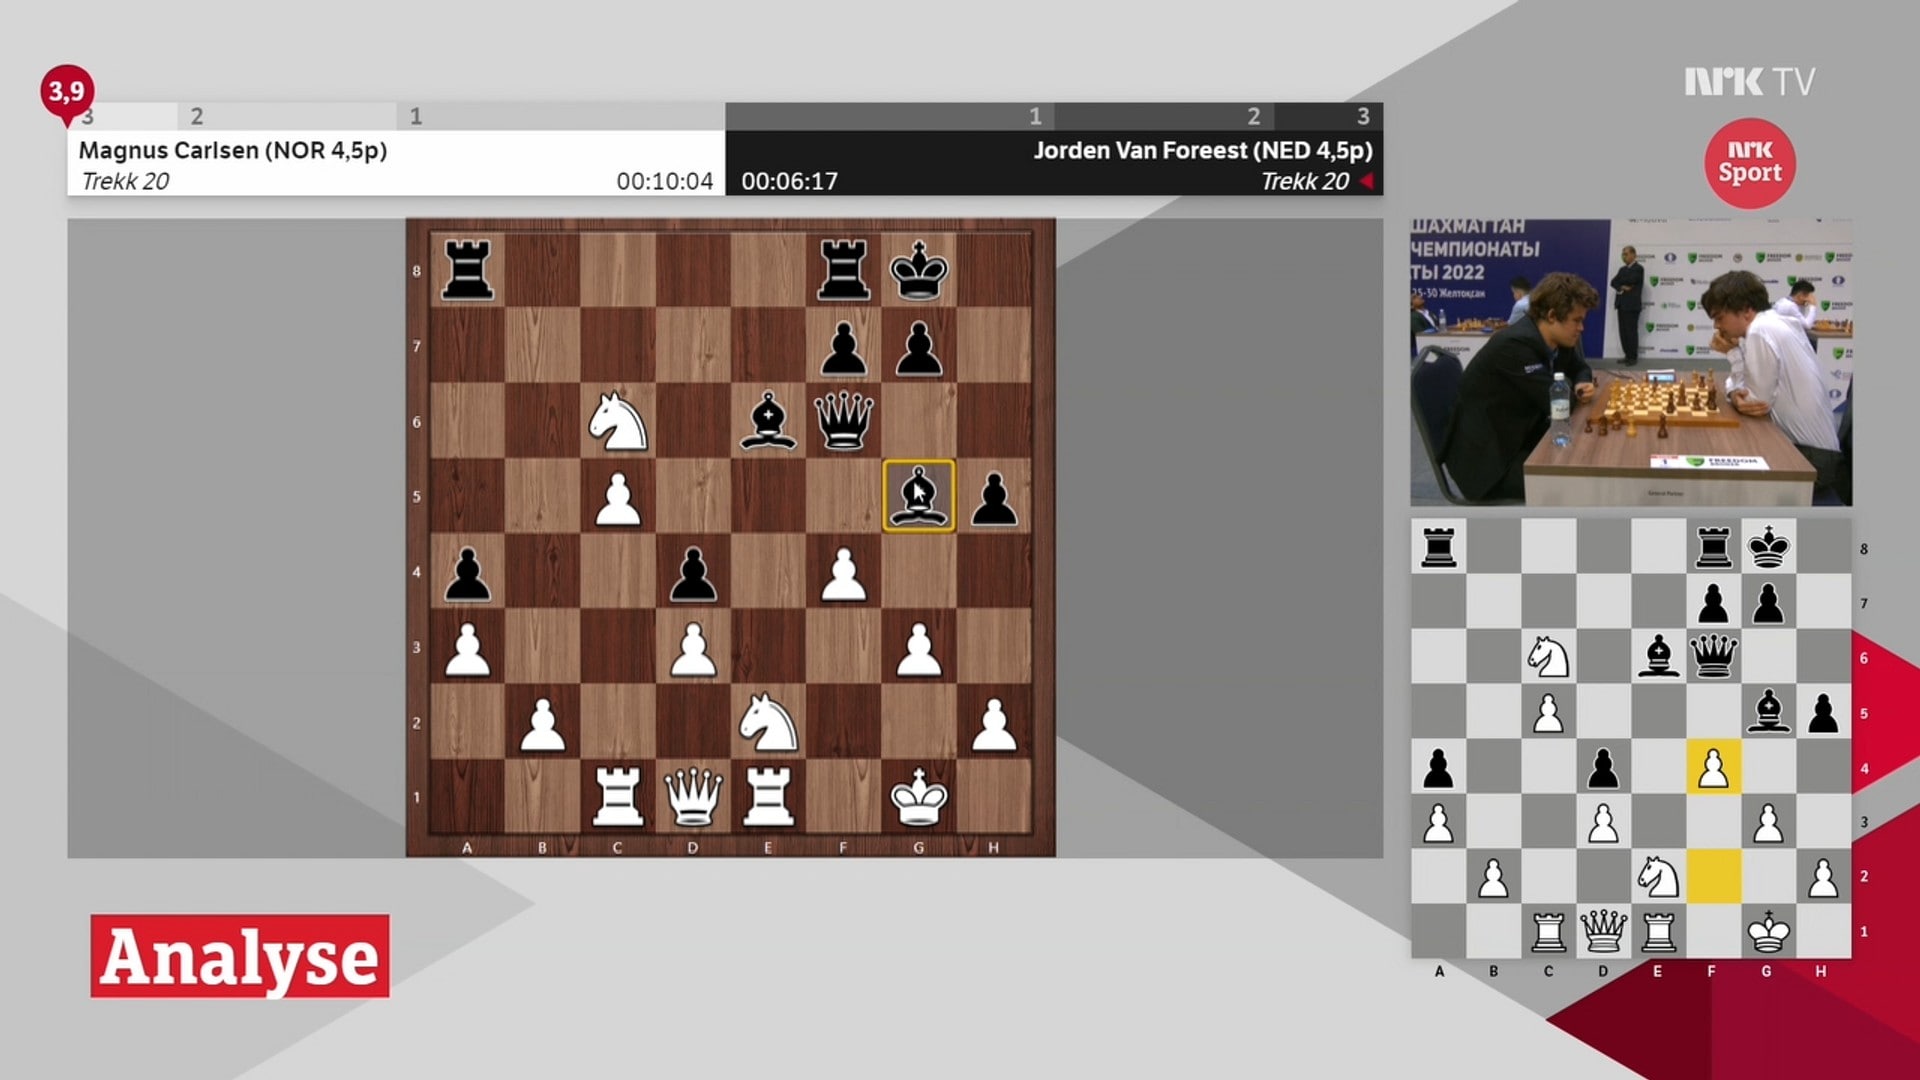The image size is (1920, 1080).
Task: Select the black rook on a8
Action: tap(467, 270)
